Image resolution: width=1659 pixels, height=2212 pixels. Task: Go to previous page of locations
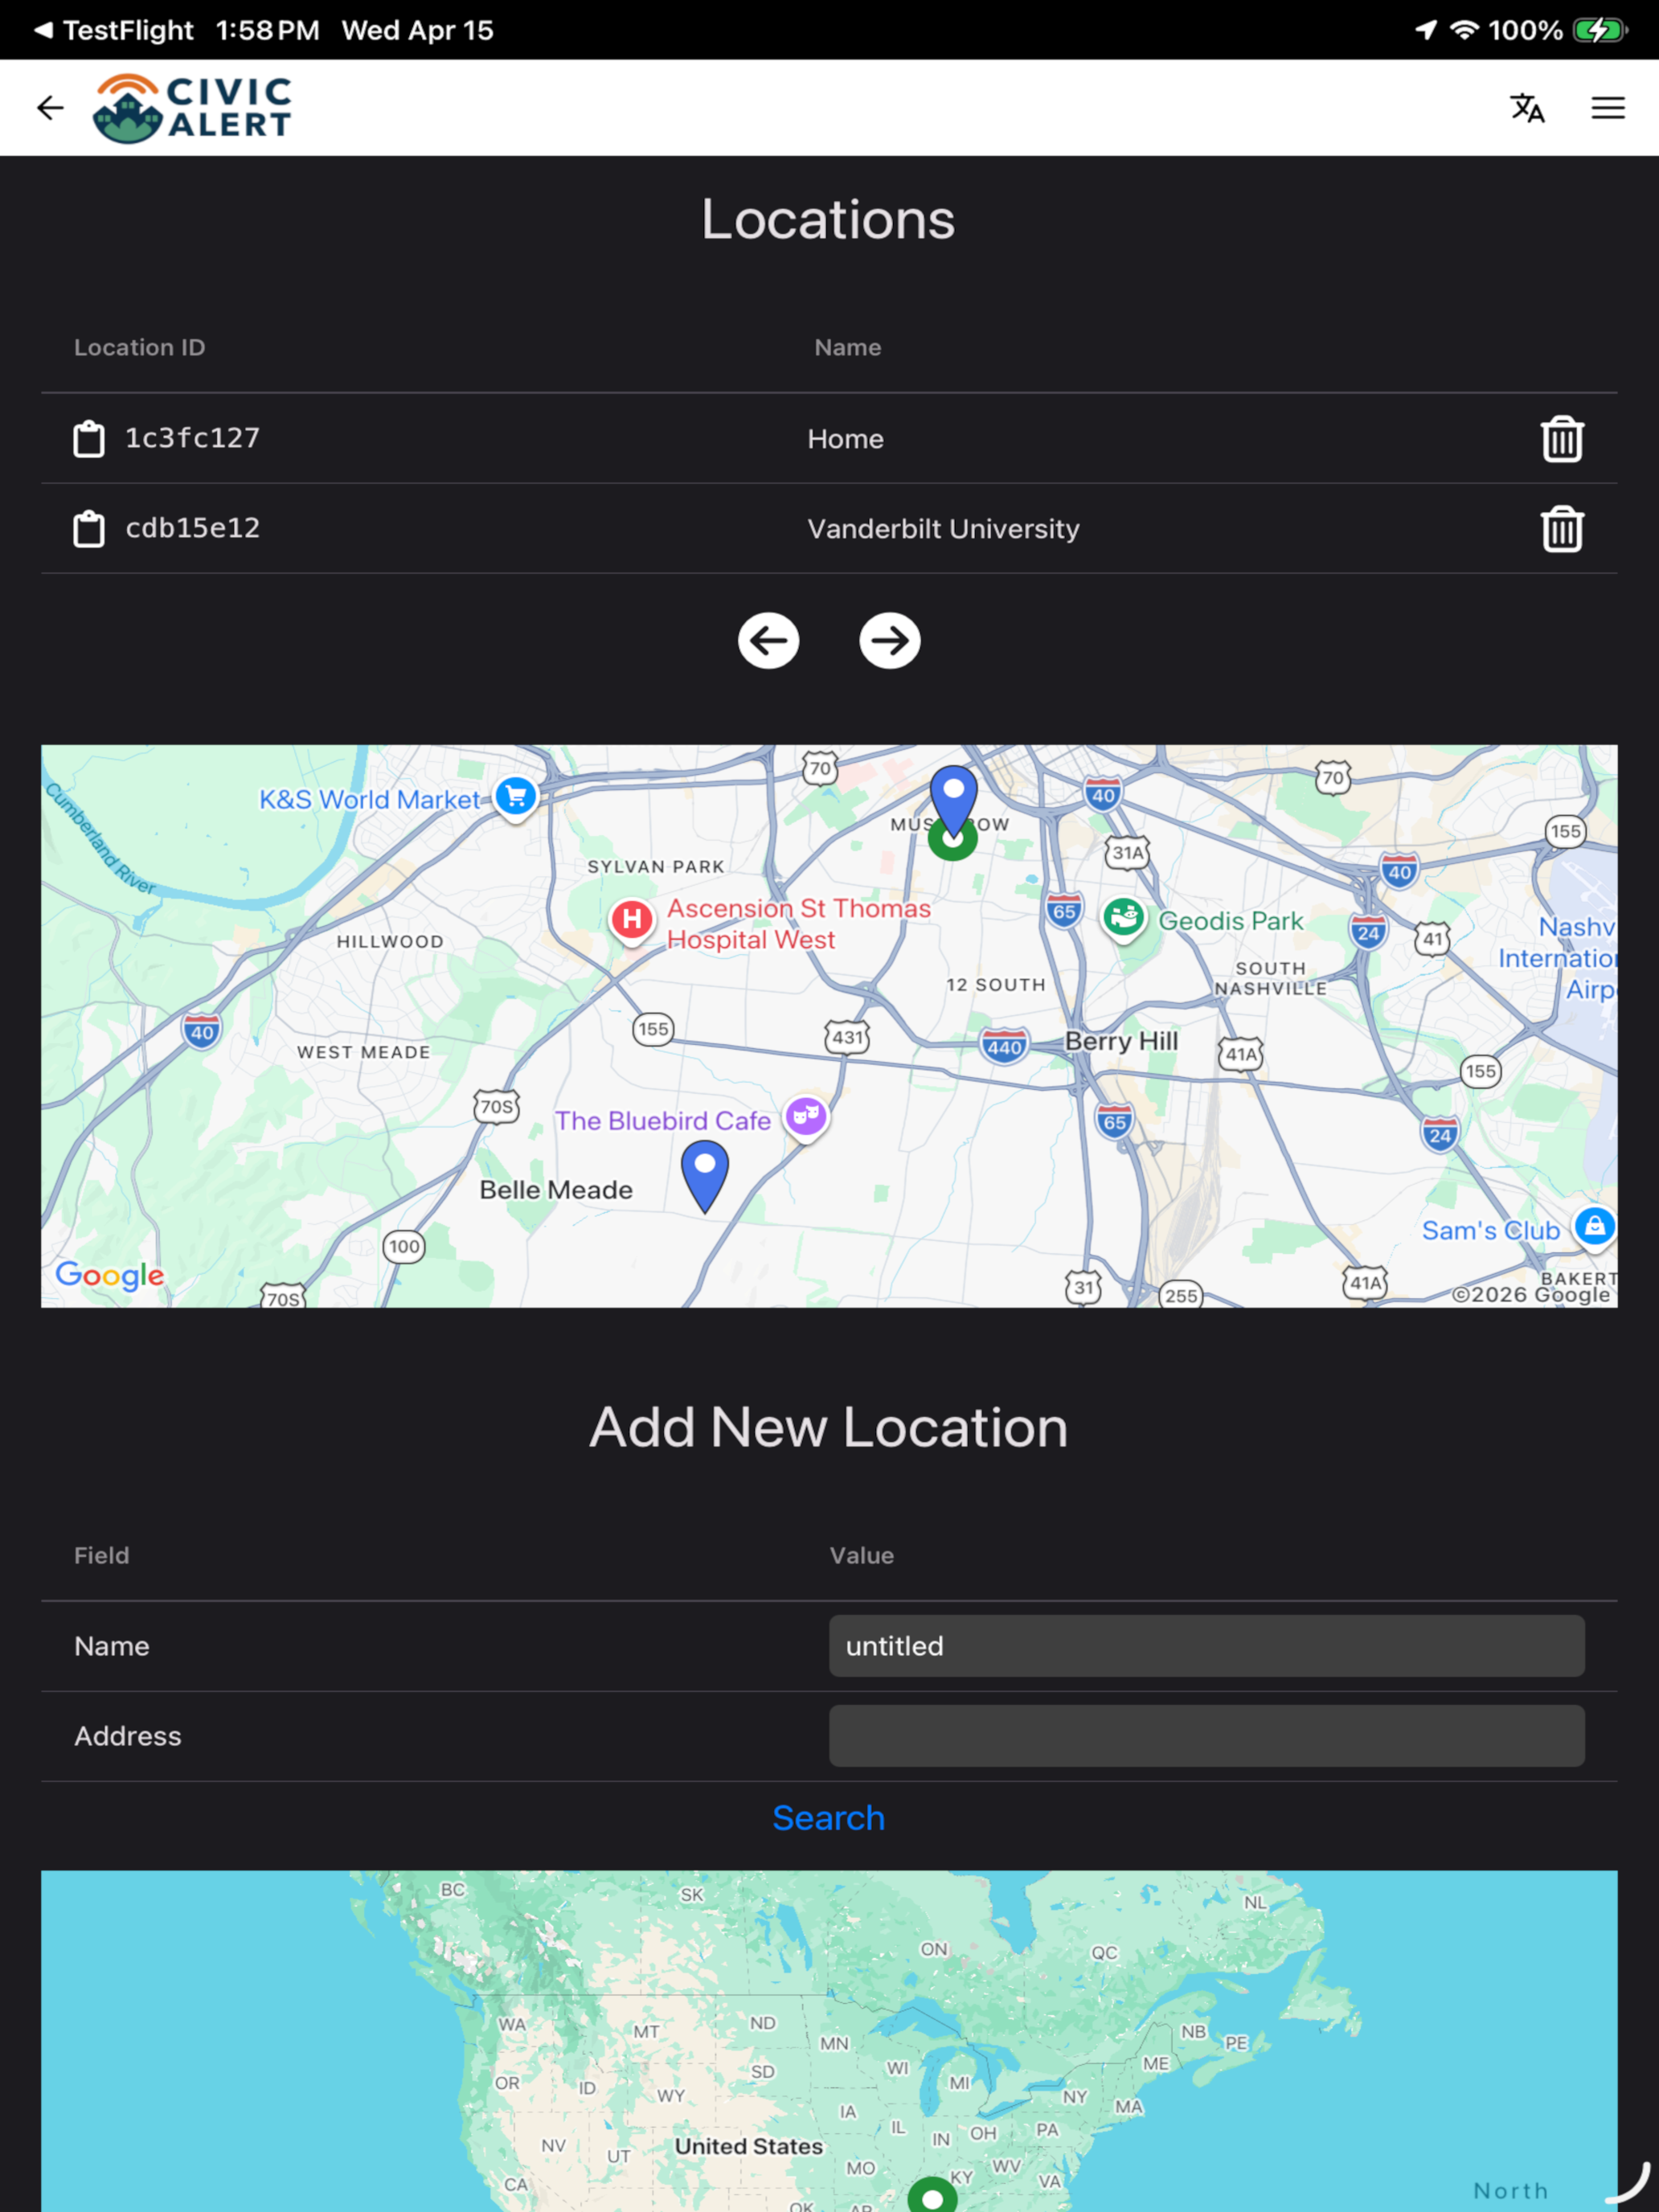tap(768, 640)
